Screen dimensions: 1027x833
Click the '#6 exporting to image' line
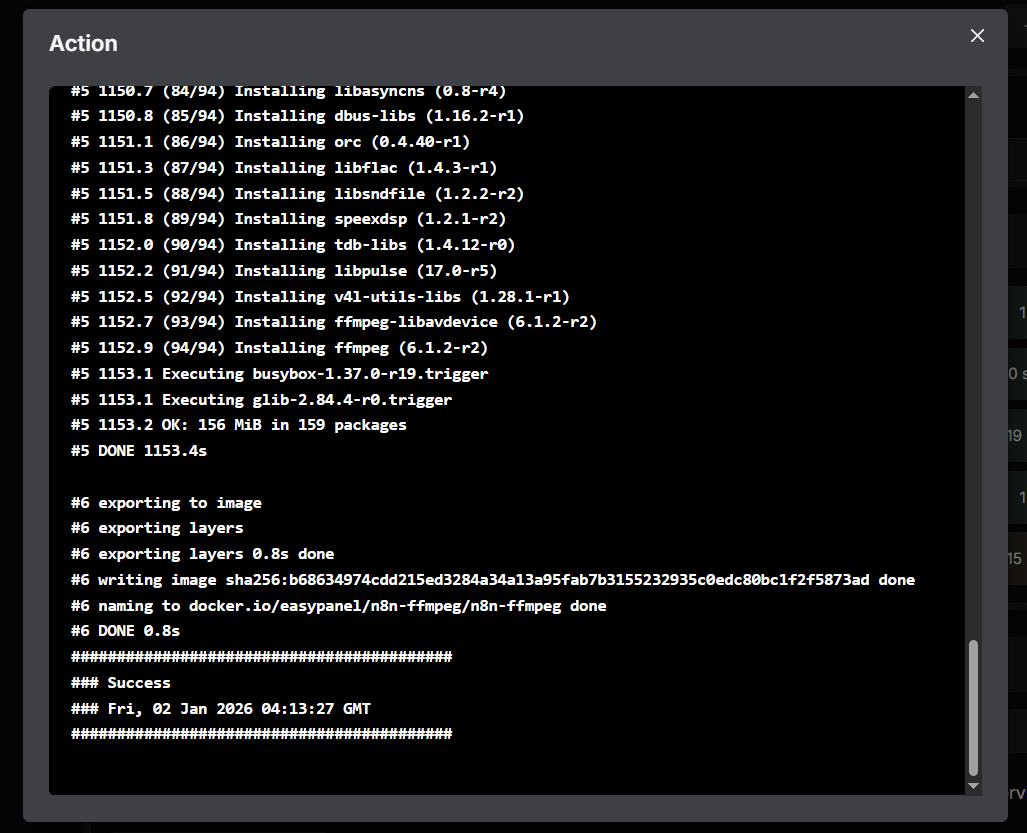166,503
